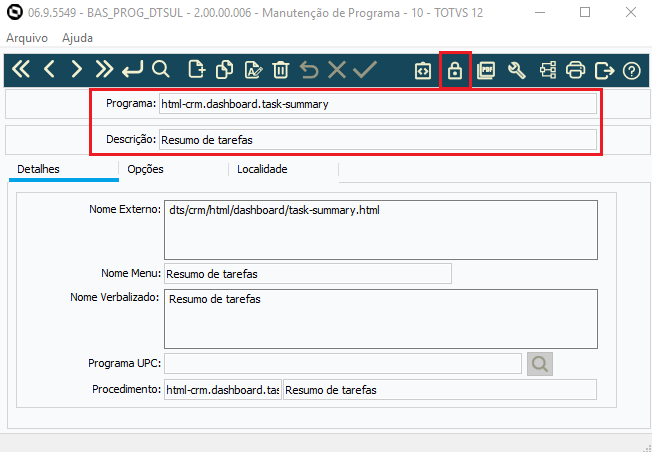The width and height of the screenshot is (652, 452).
Task: Click the Nome Menu field
Action: tap(308, 274)
